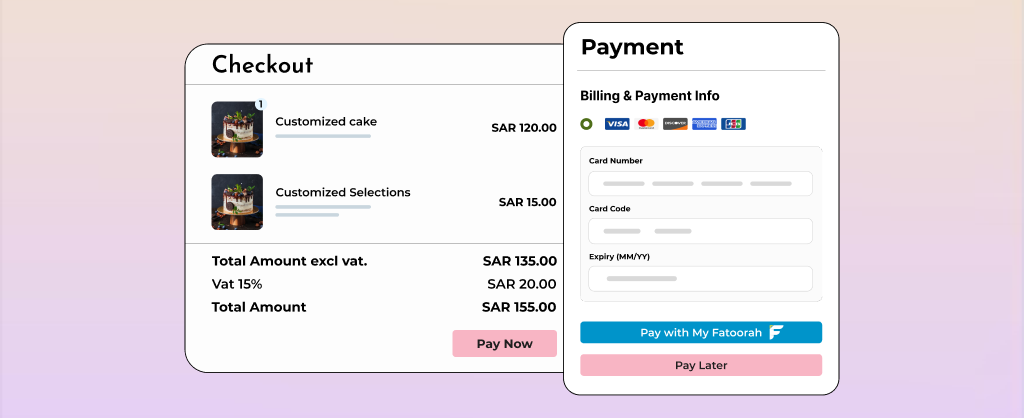Click the American Express card icon
The height and width of the screenshot is (418, 1024).
(704, 124)
